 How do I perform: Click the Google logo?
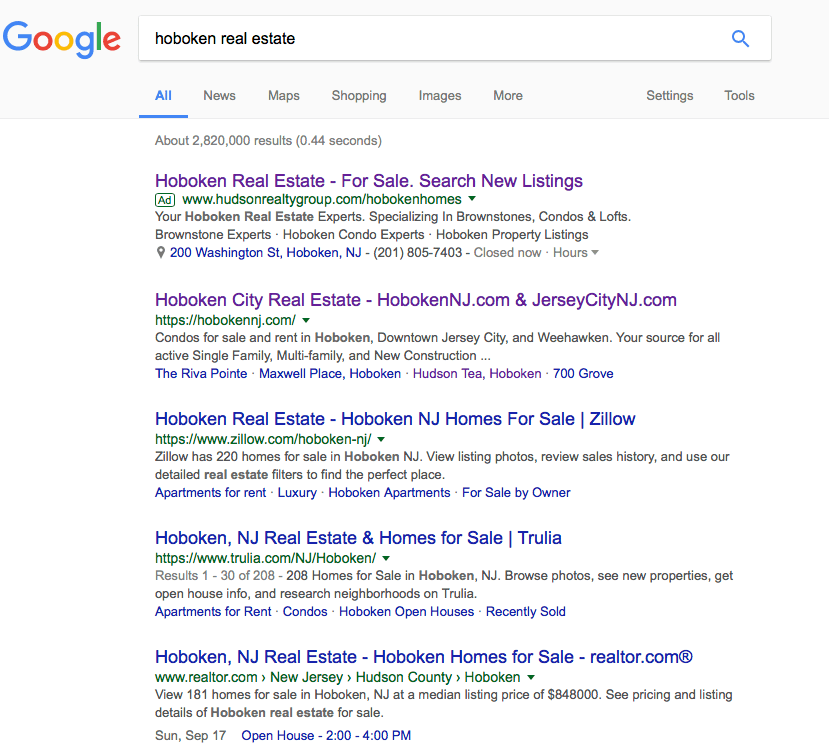(62, 40)
